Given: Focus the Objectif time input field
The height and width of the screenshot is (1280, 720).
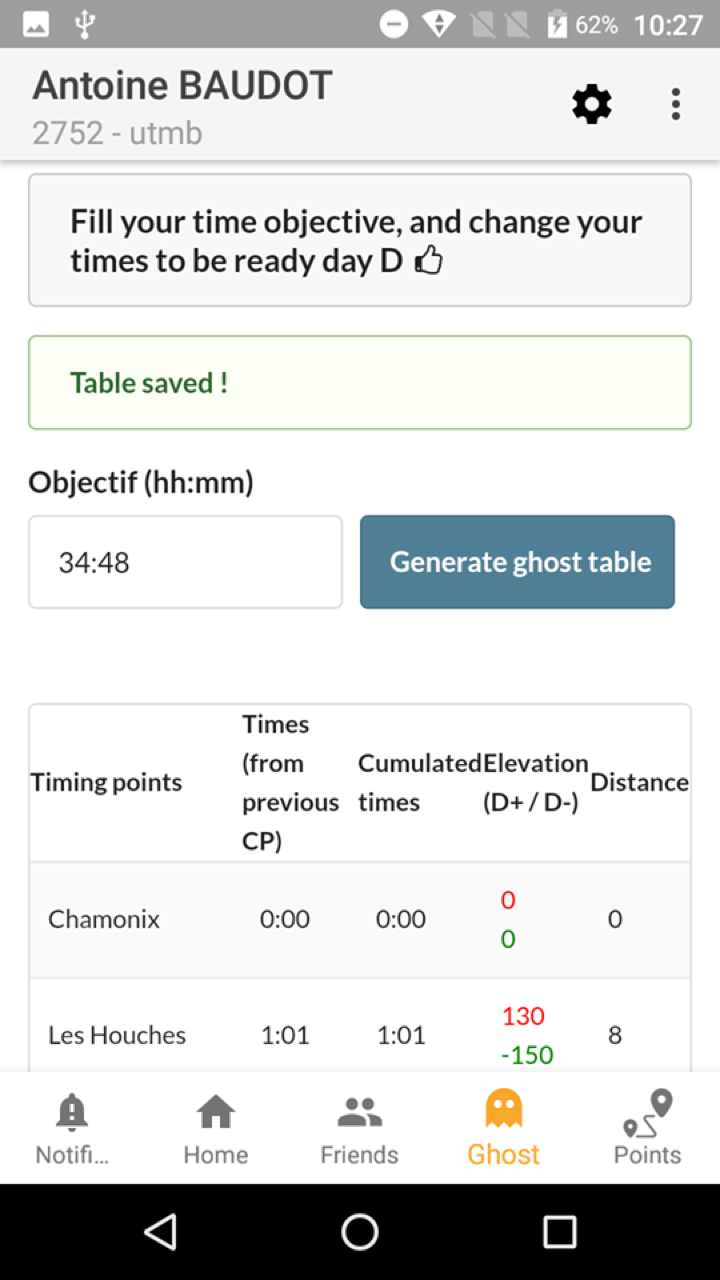Looking at the screenshot, I should (185, 562).
